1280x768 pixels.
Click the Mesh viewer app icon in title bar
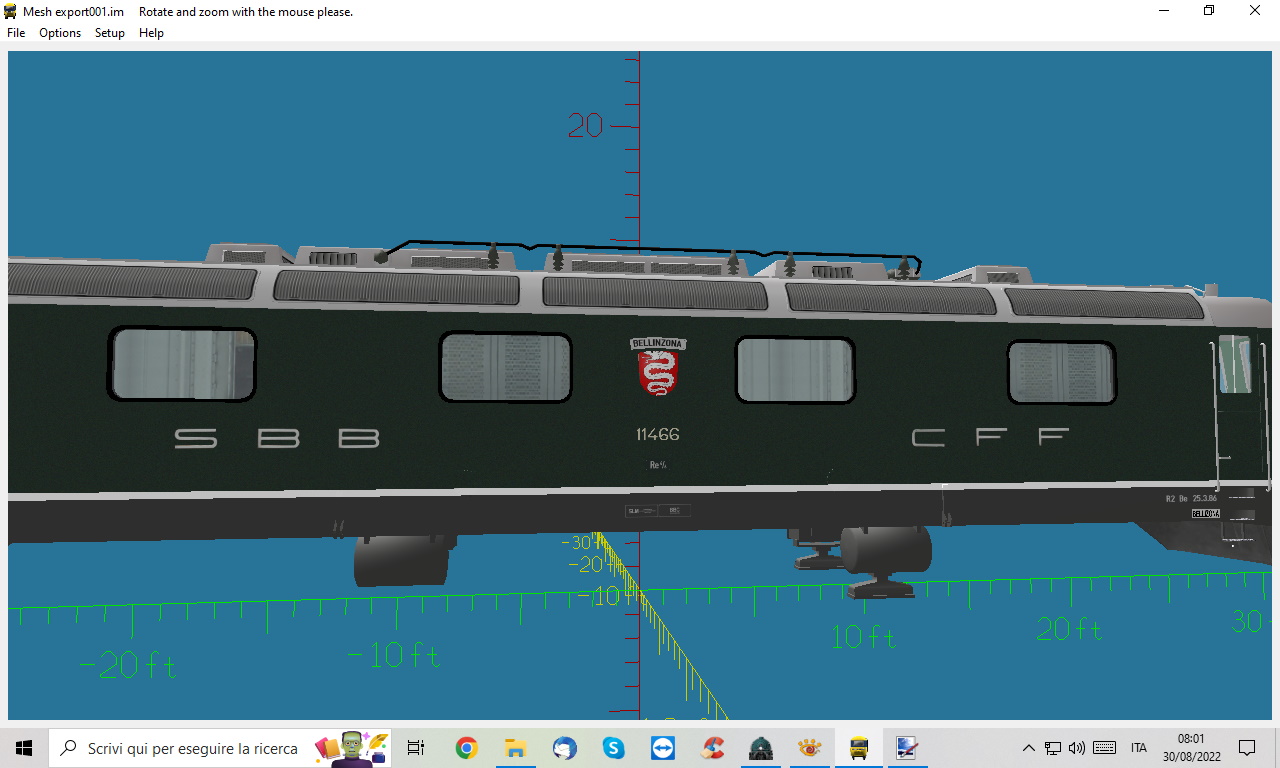point(11,12)
